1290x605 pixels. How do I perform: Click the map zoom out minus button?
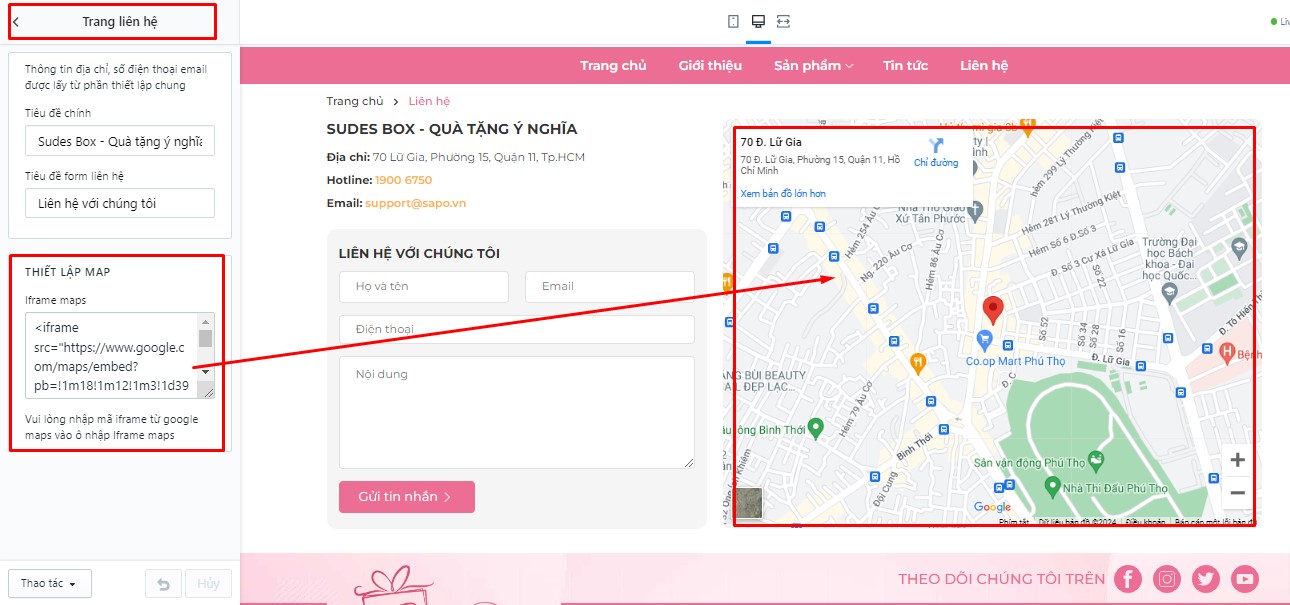1238,493
